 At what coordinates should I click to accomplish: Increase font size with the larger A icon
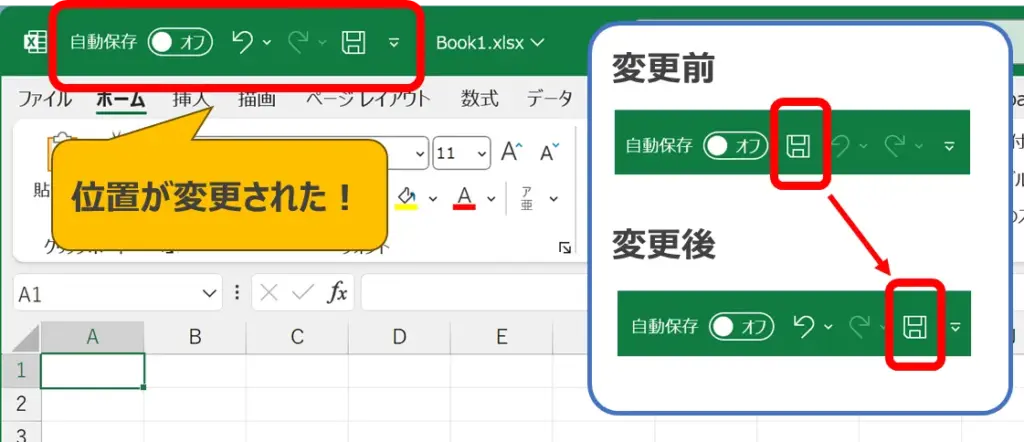511,152
